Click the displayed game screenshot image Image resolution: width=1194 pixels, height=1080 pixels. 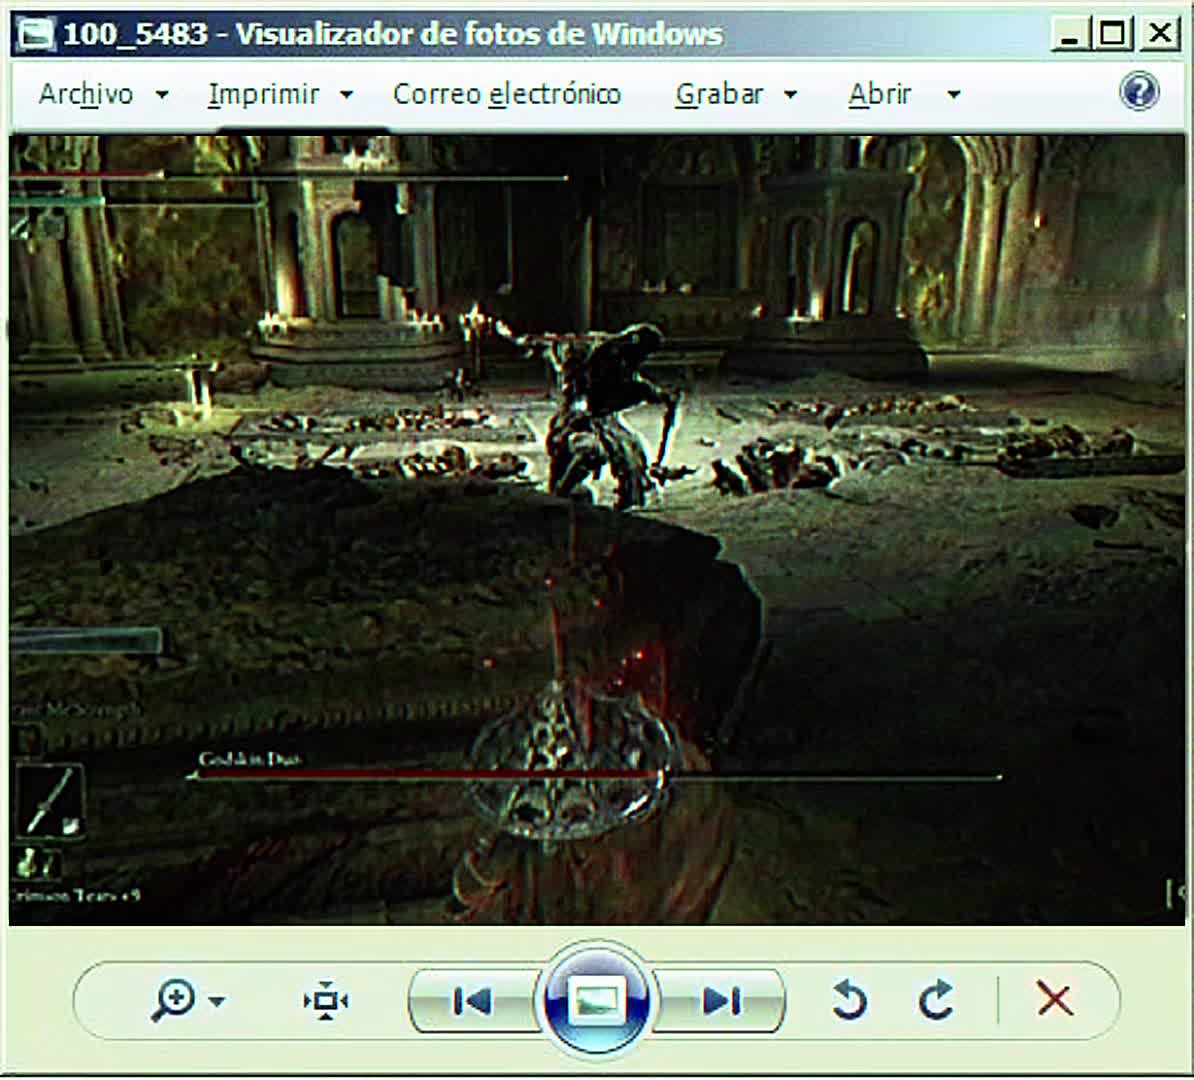click(597, 530)
